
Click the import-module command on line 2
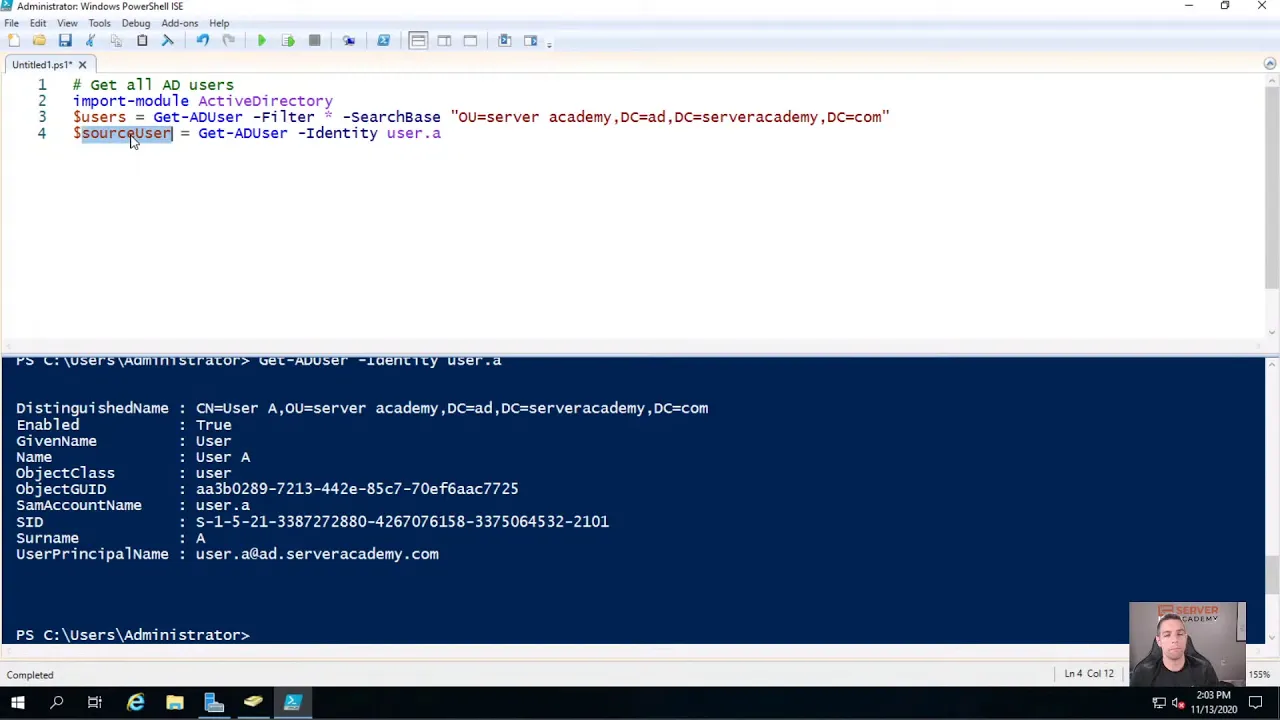[131, 101]
